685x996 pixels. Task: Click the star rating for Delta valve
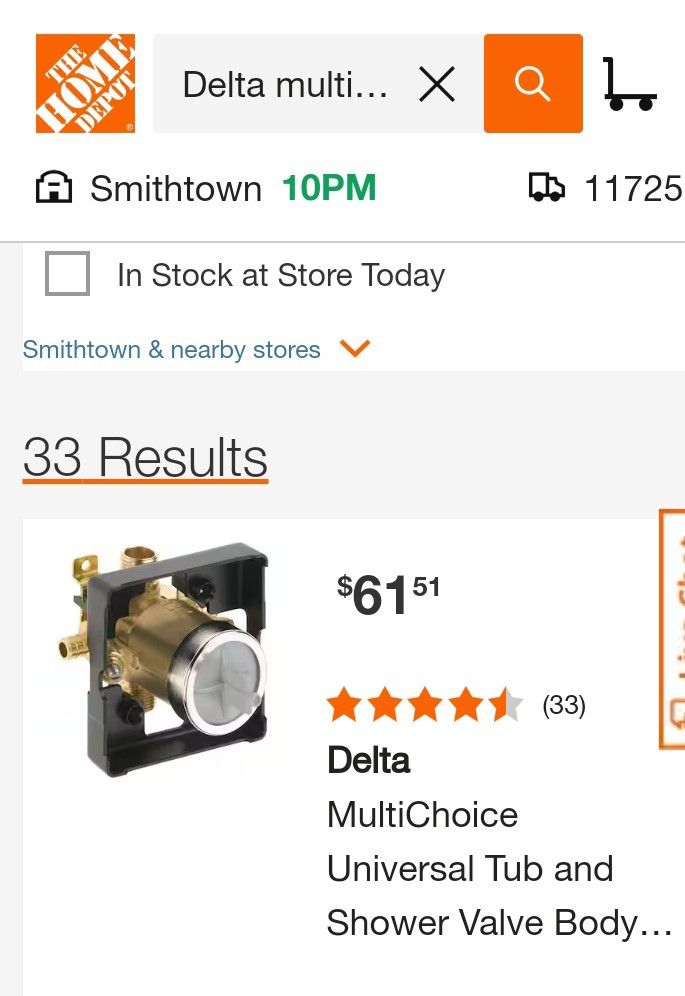[425, 706]
